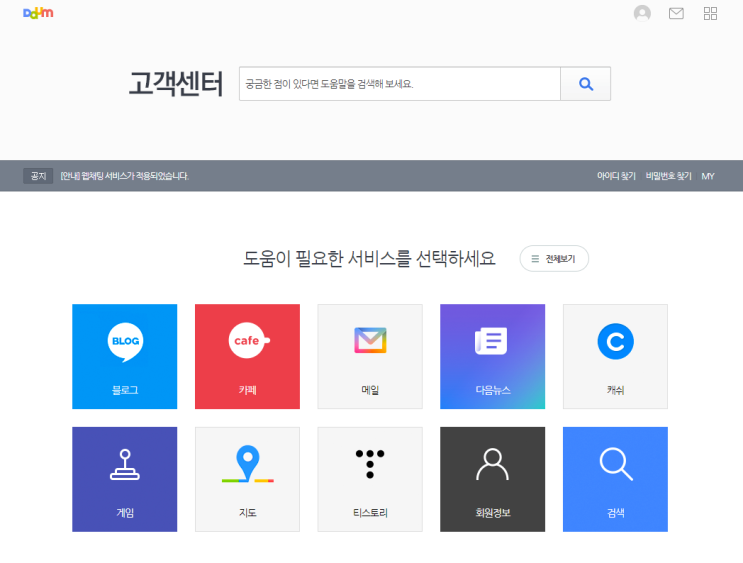Viewport: 743px width, 563px height.
Task: Select the 블로그 service tile
Action: 125,356
